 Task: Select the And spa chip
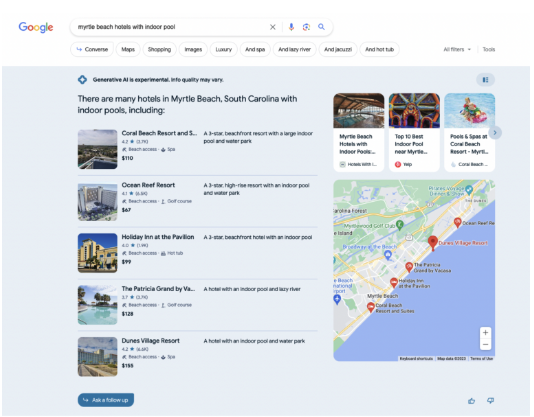[255, 49]
